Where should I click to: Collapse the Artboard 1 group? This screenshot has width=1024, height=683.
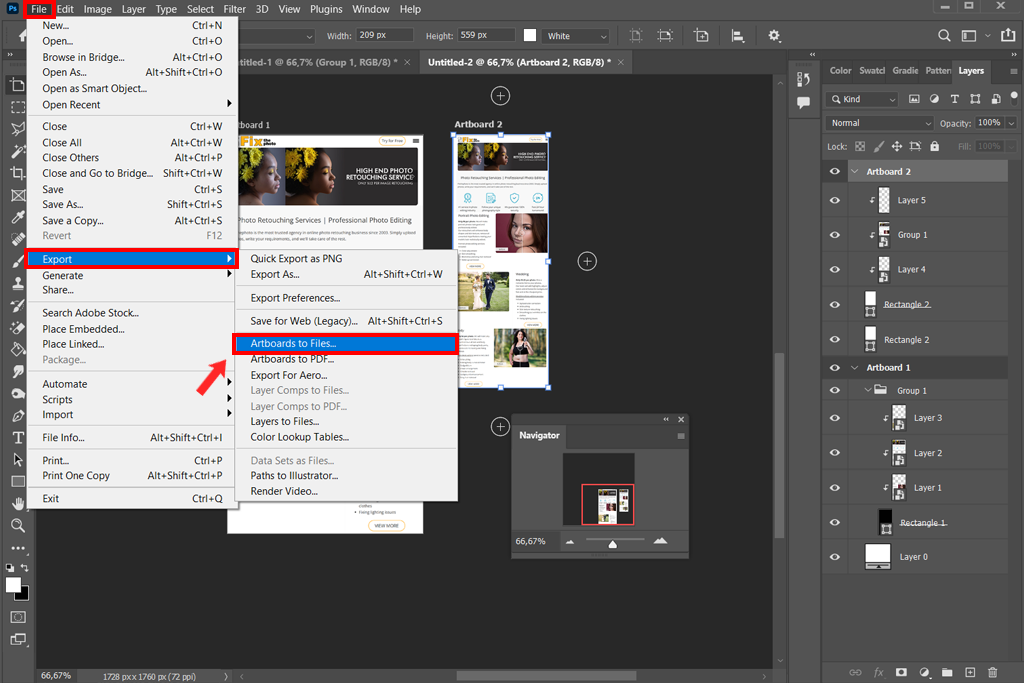855,368
